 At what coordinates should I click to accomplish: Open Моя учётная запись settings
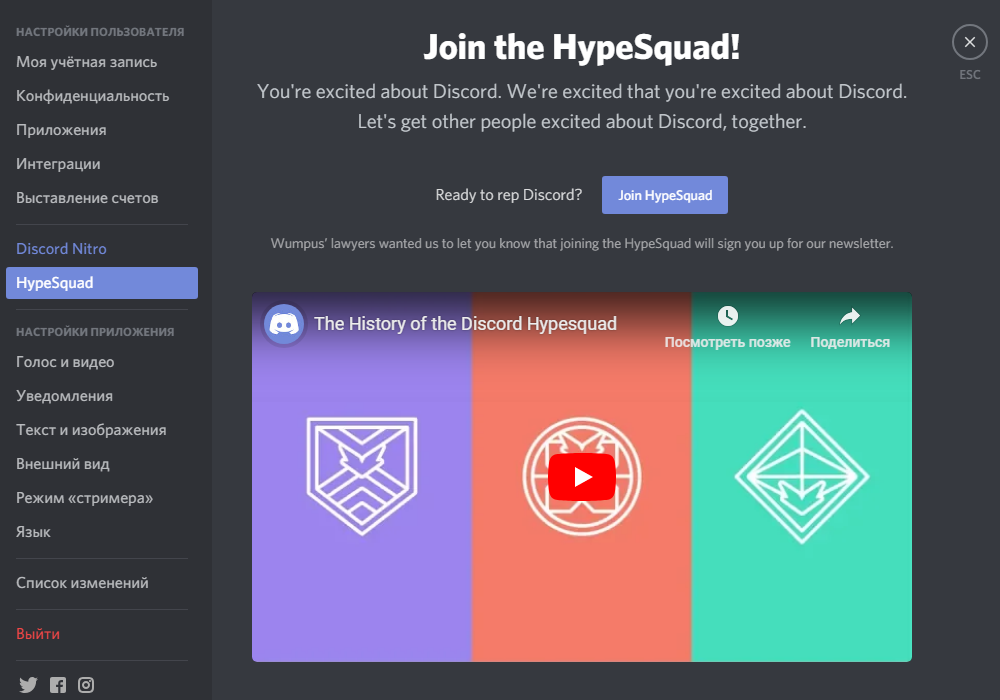[x=86, y=62]
